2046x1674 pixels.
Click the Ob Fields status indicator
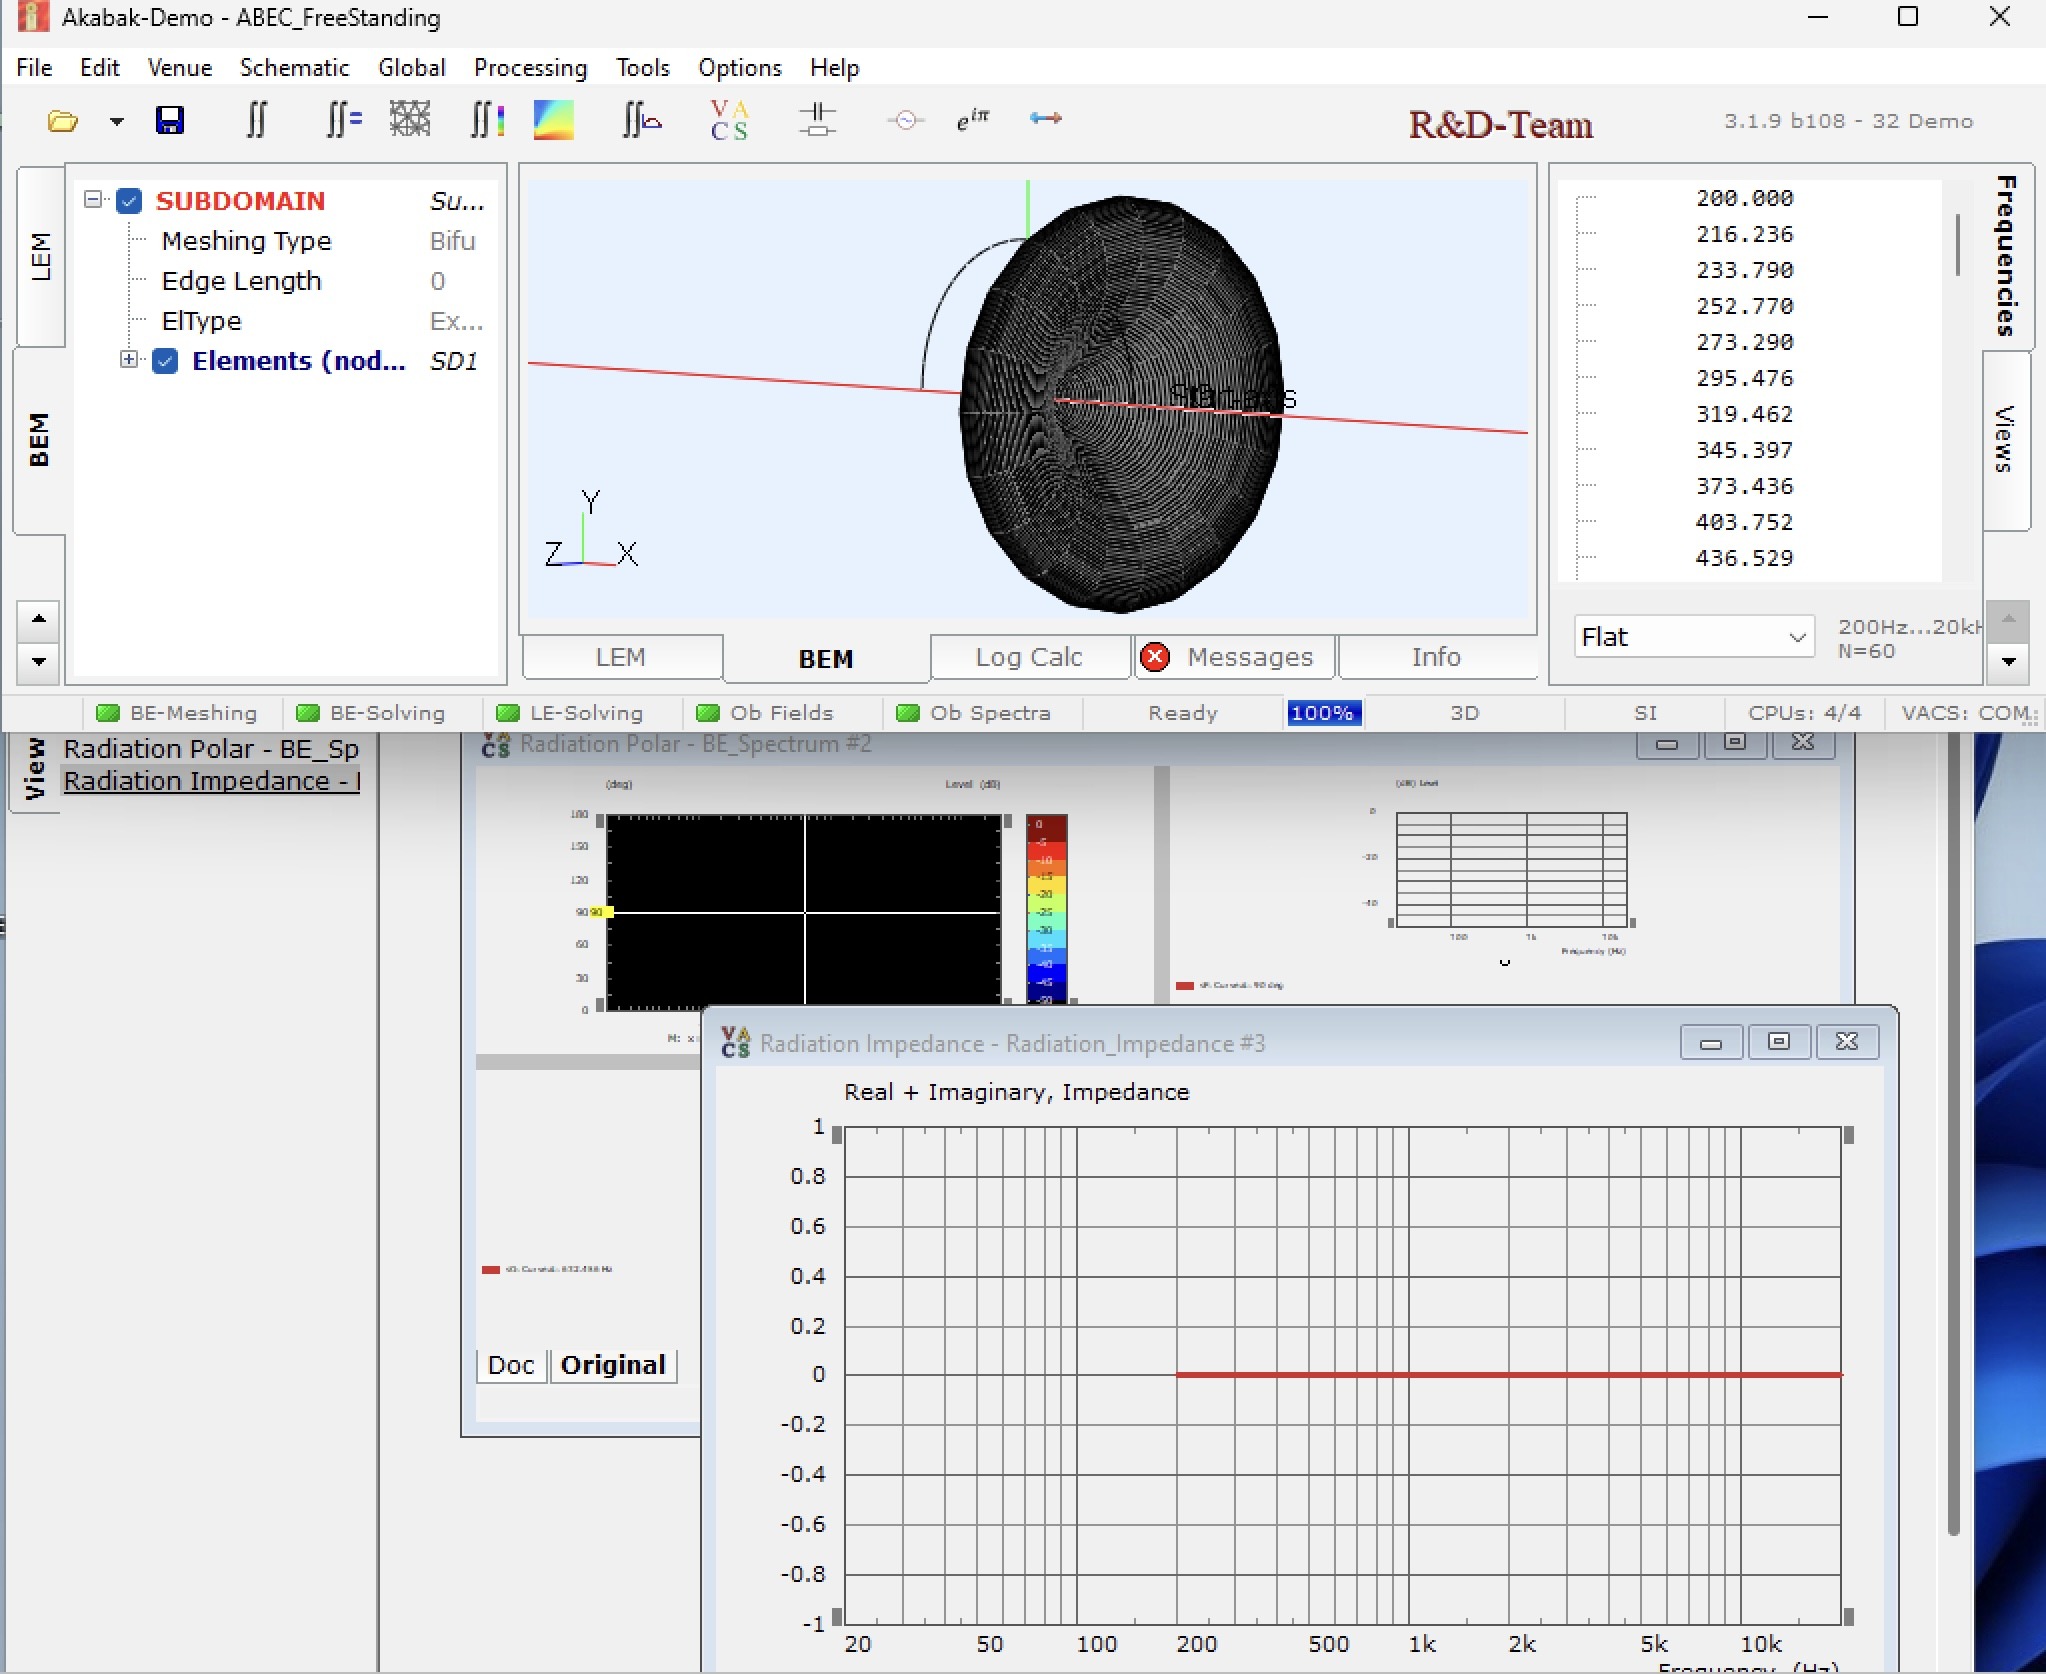point(765,713)
